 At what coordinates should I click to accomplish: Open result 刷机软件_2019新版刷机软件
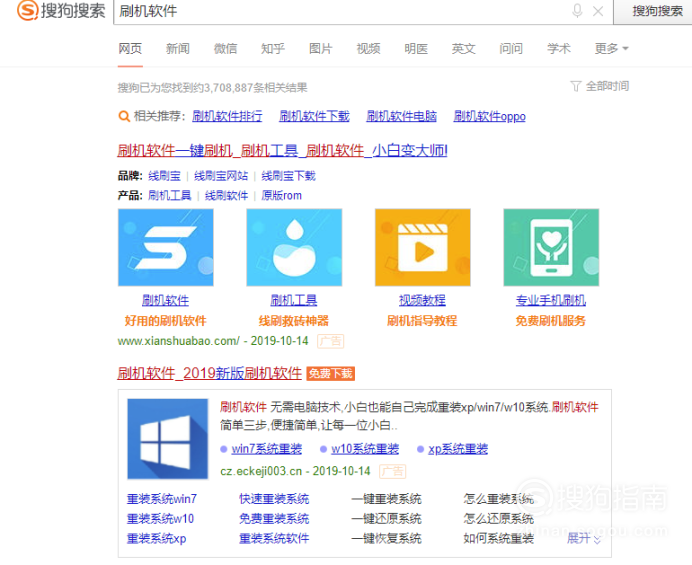tap(210, 373)
